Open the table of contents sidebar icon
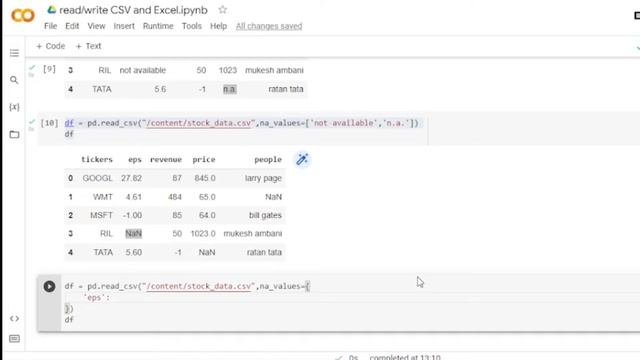Screen dimensions: 640x360 point(14,53)
